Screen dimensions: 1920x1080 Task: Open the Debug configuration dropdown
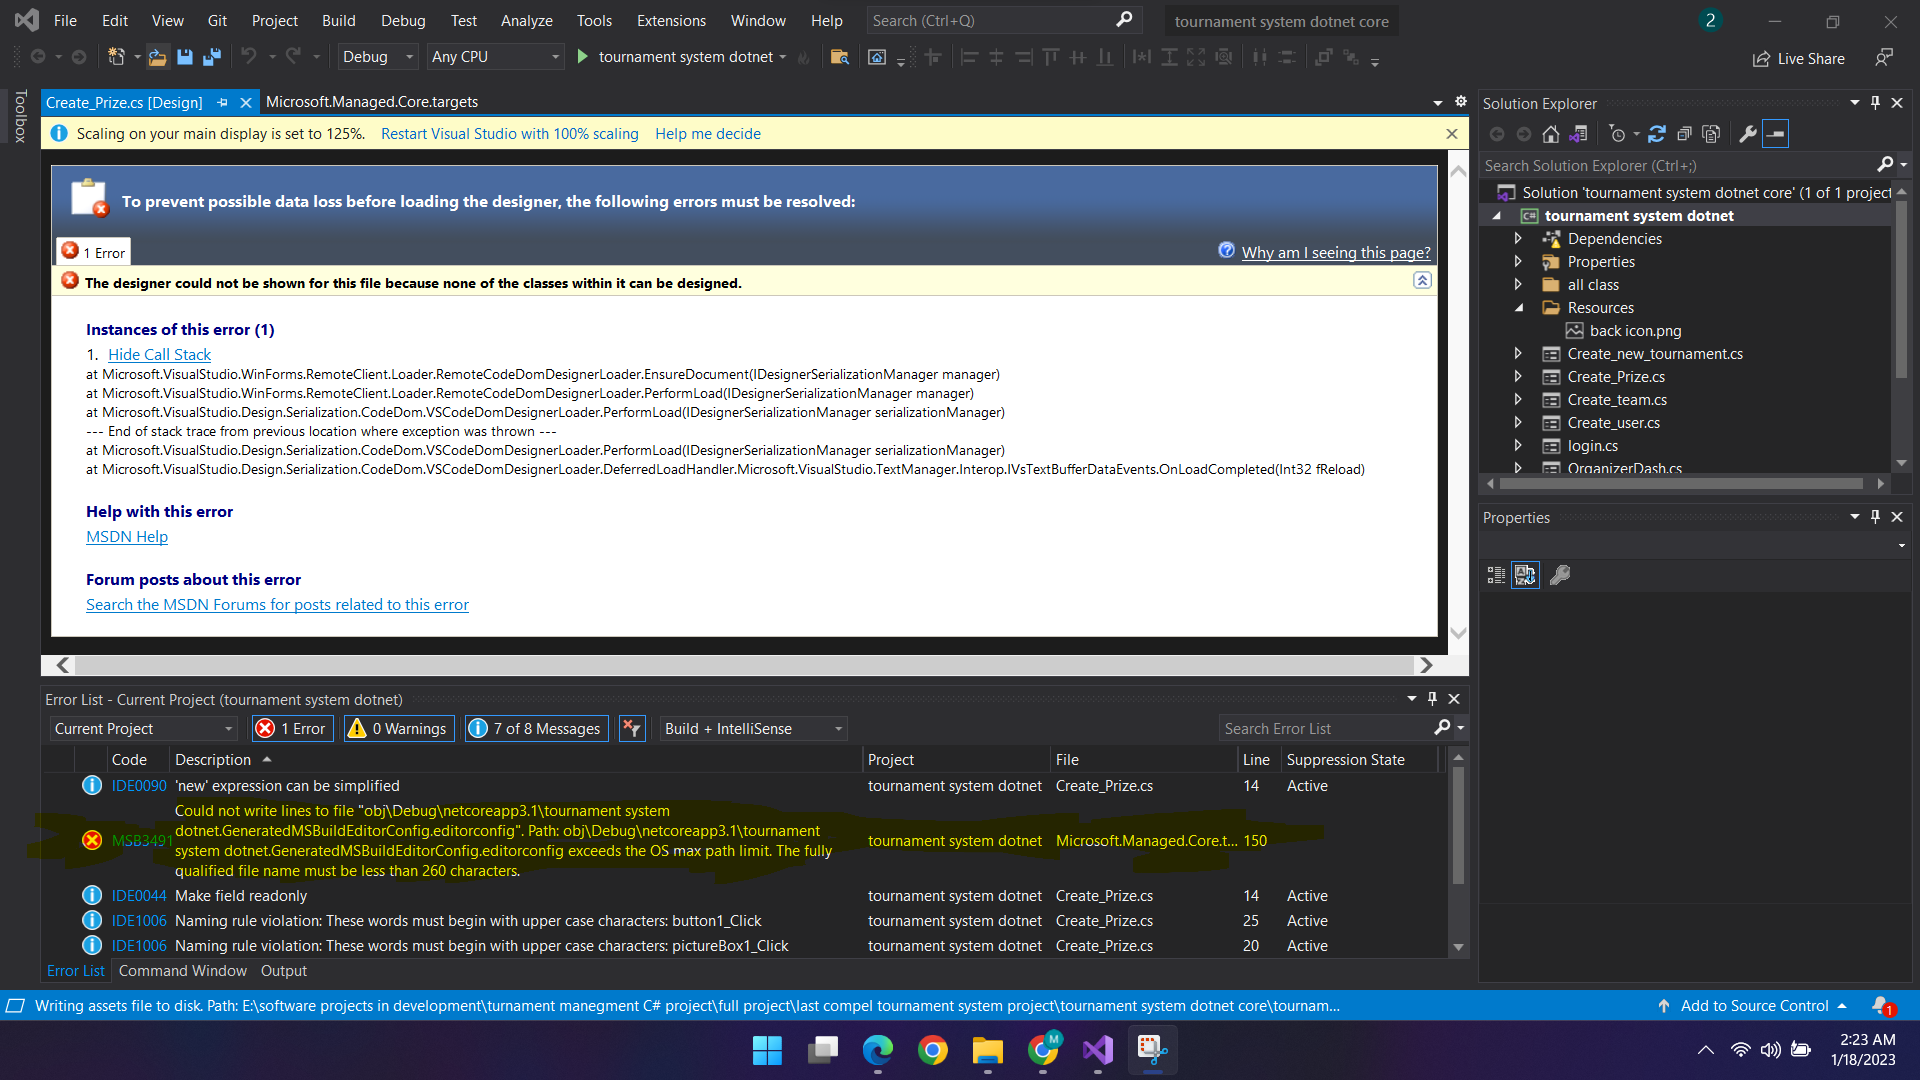tap(377, 57)
